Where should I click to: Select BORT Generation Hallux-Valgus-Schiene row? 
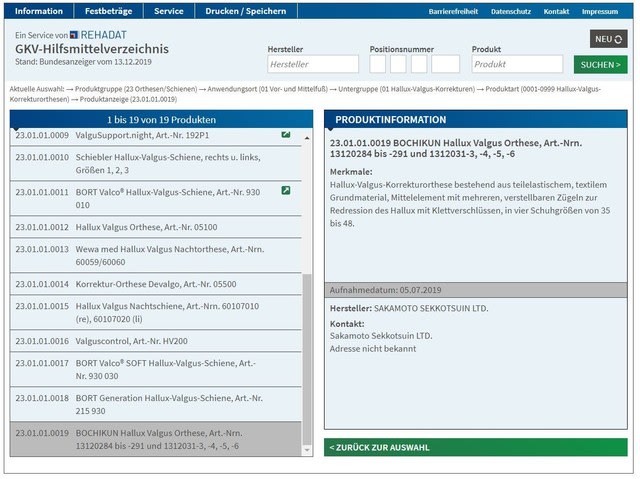coord(156,405)
